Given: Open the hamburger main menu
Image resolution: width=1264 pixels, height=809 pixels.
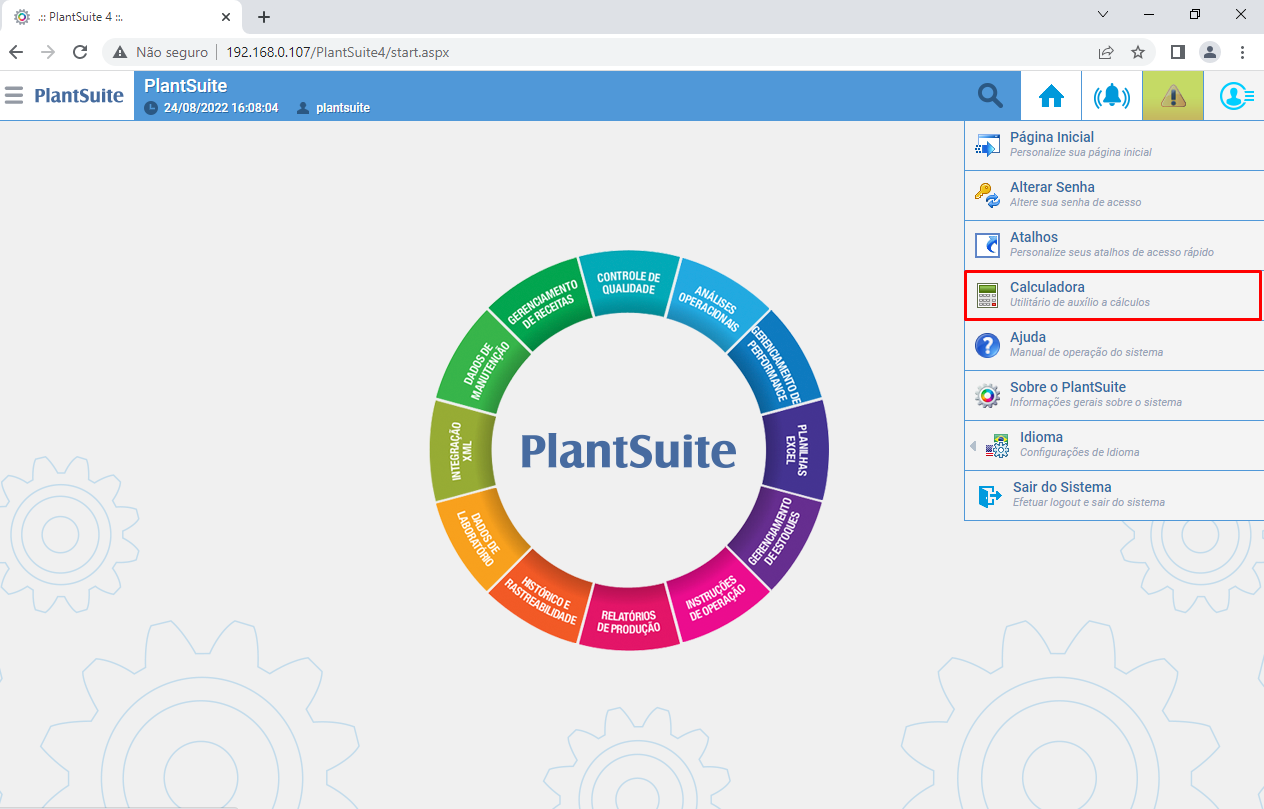Looking at the screenshot, I should point(14,95).
